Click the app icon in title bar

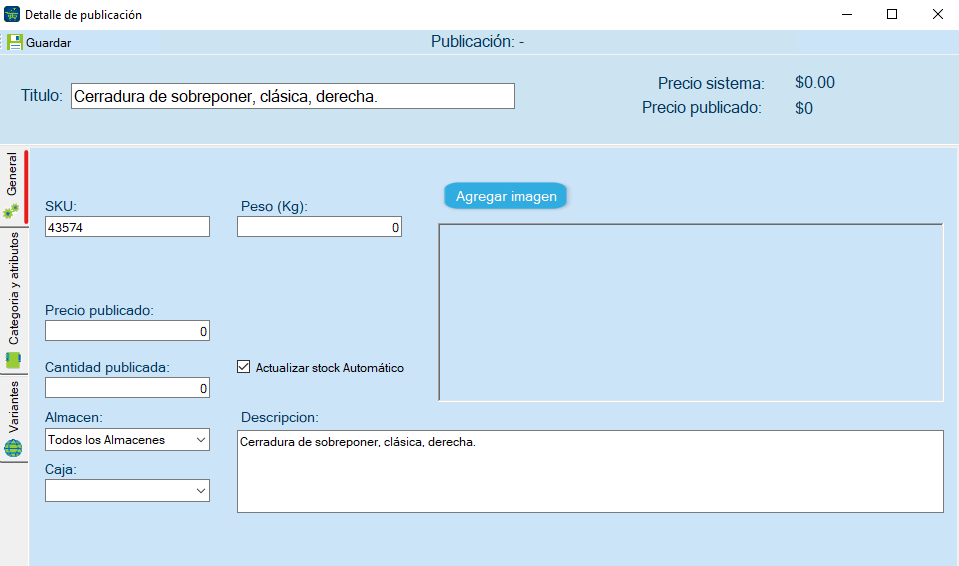[x=12, y=14]
